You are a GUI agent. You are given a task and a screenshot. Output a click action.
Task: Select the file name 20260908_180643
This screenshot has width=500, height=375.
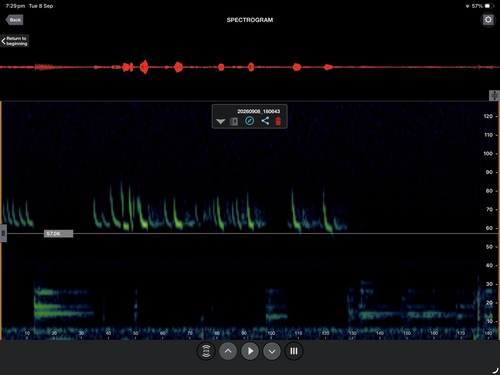[x=259, y=111]
